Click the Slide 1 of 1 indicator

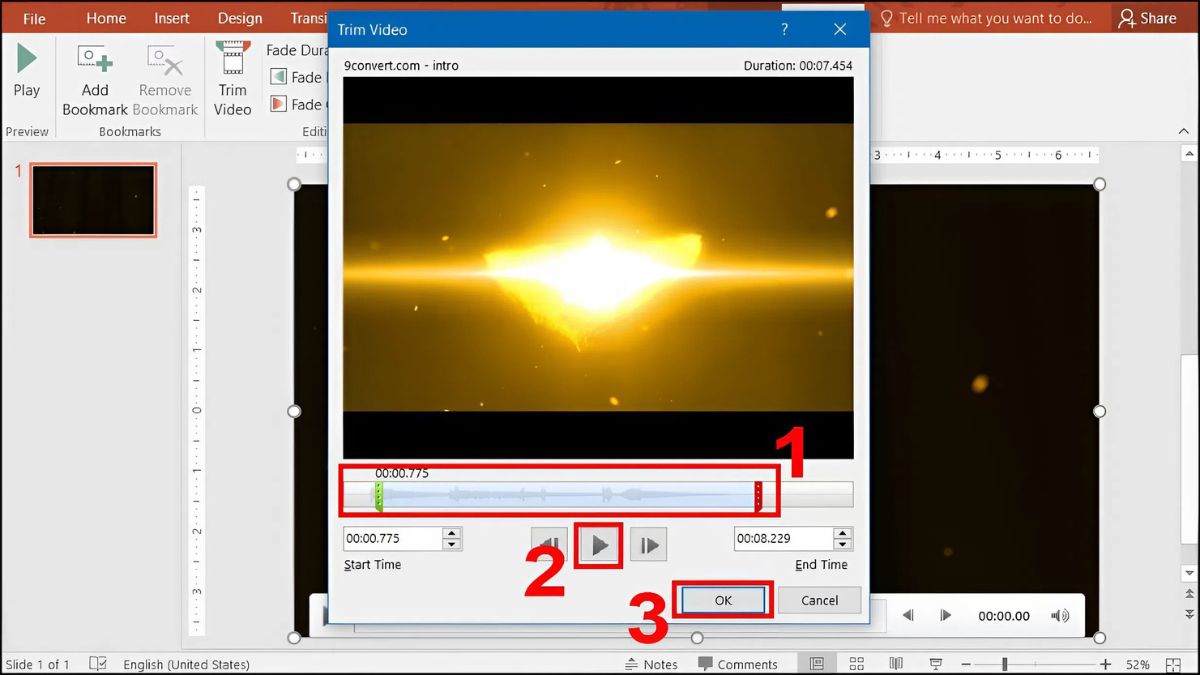click(38, 664)
